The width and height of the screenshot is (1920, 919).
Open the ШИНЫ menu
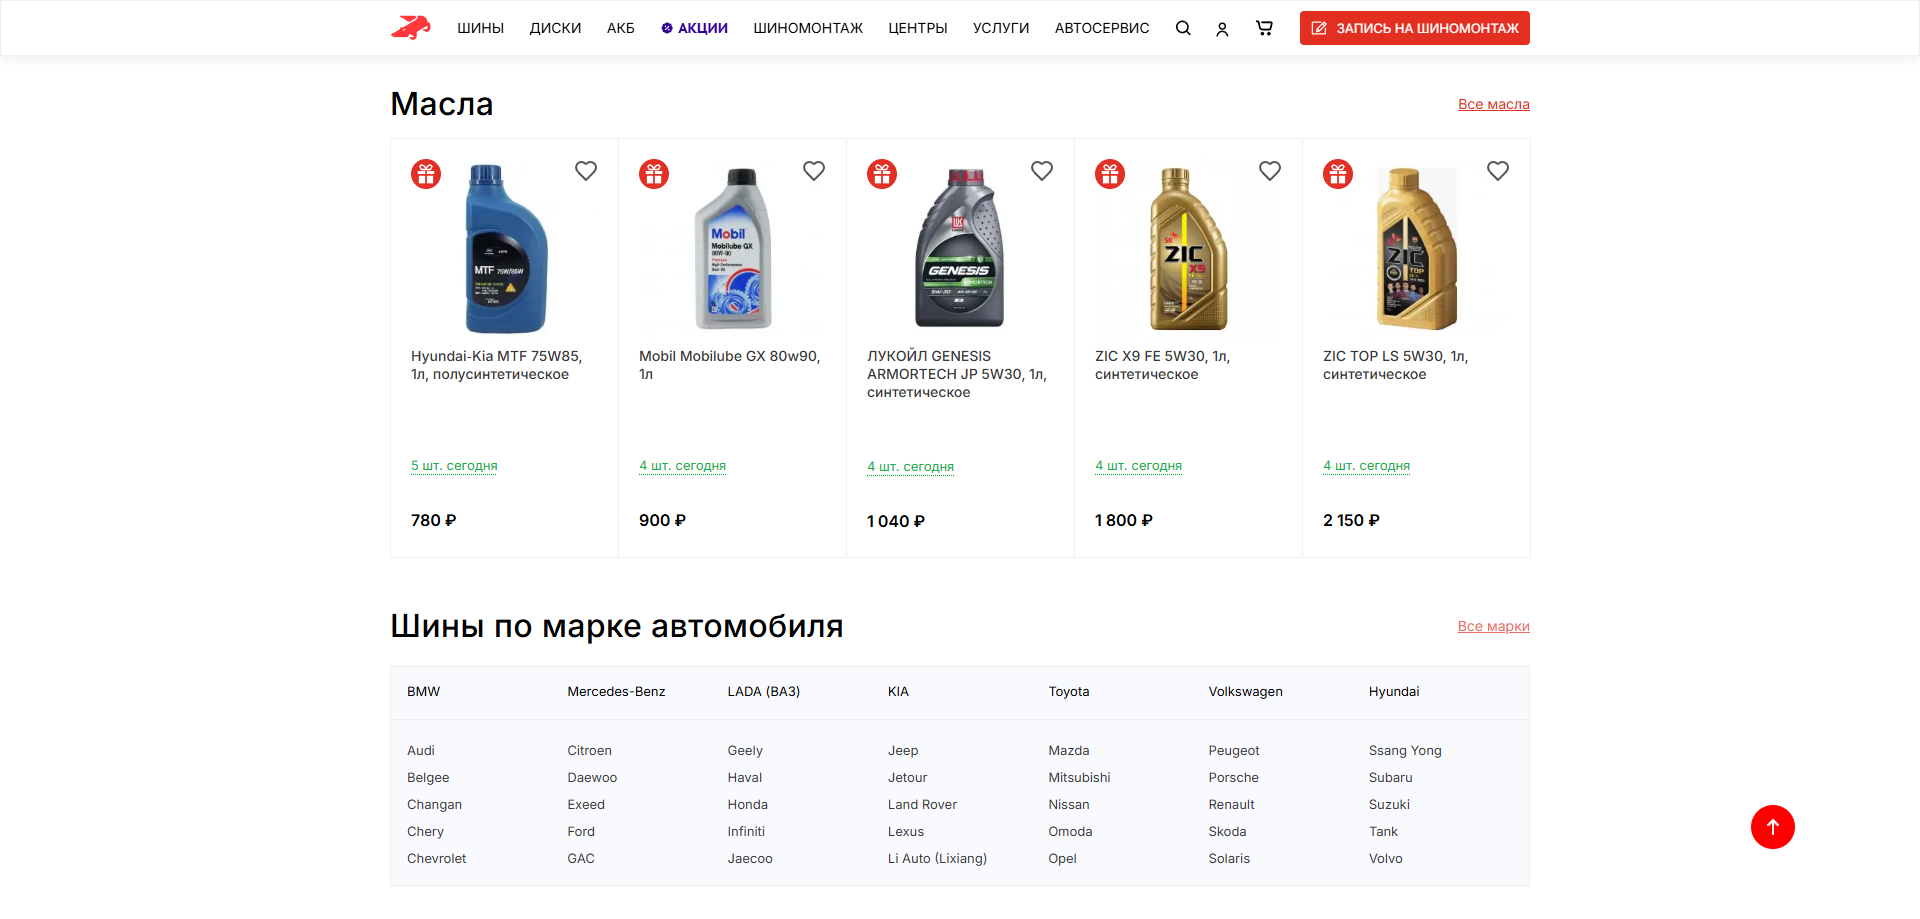pyautogui.click(x=480, y=28)
